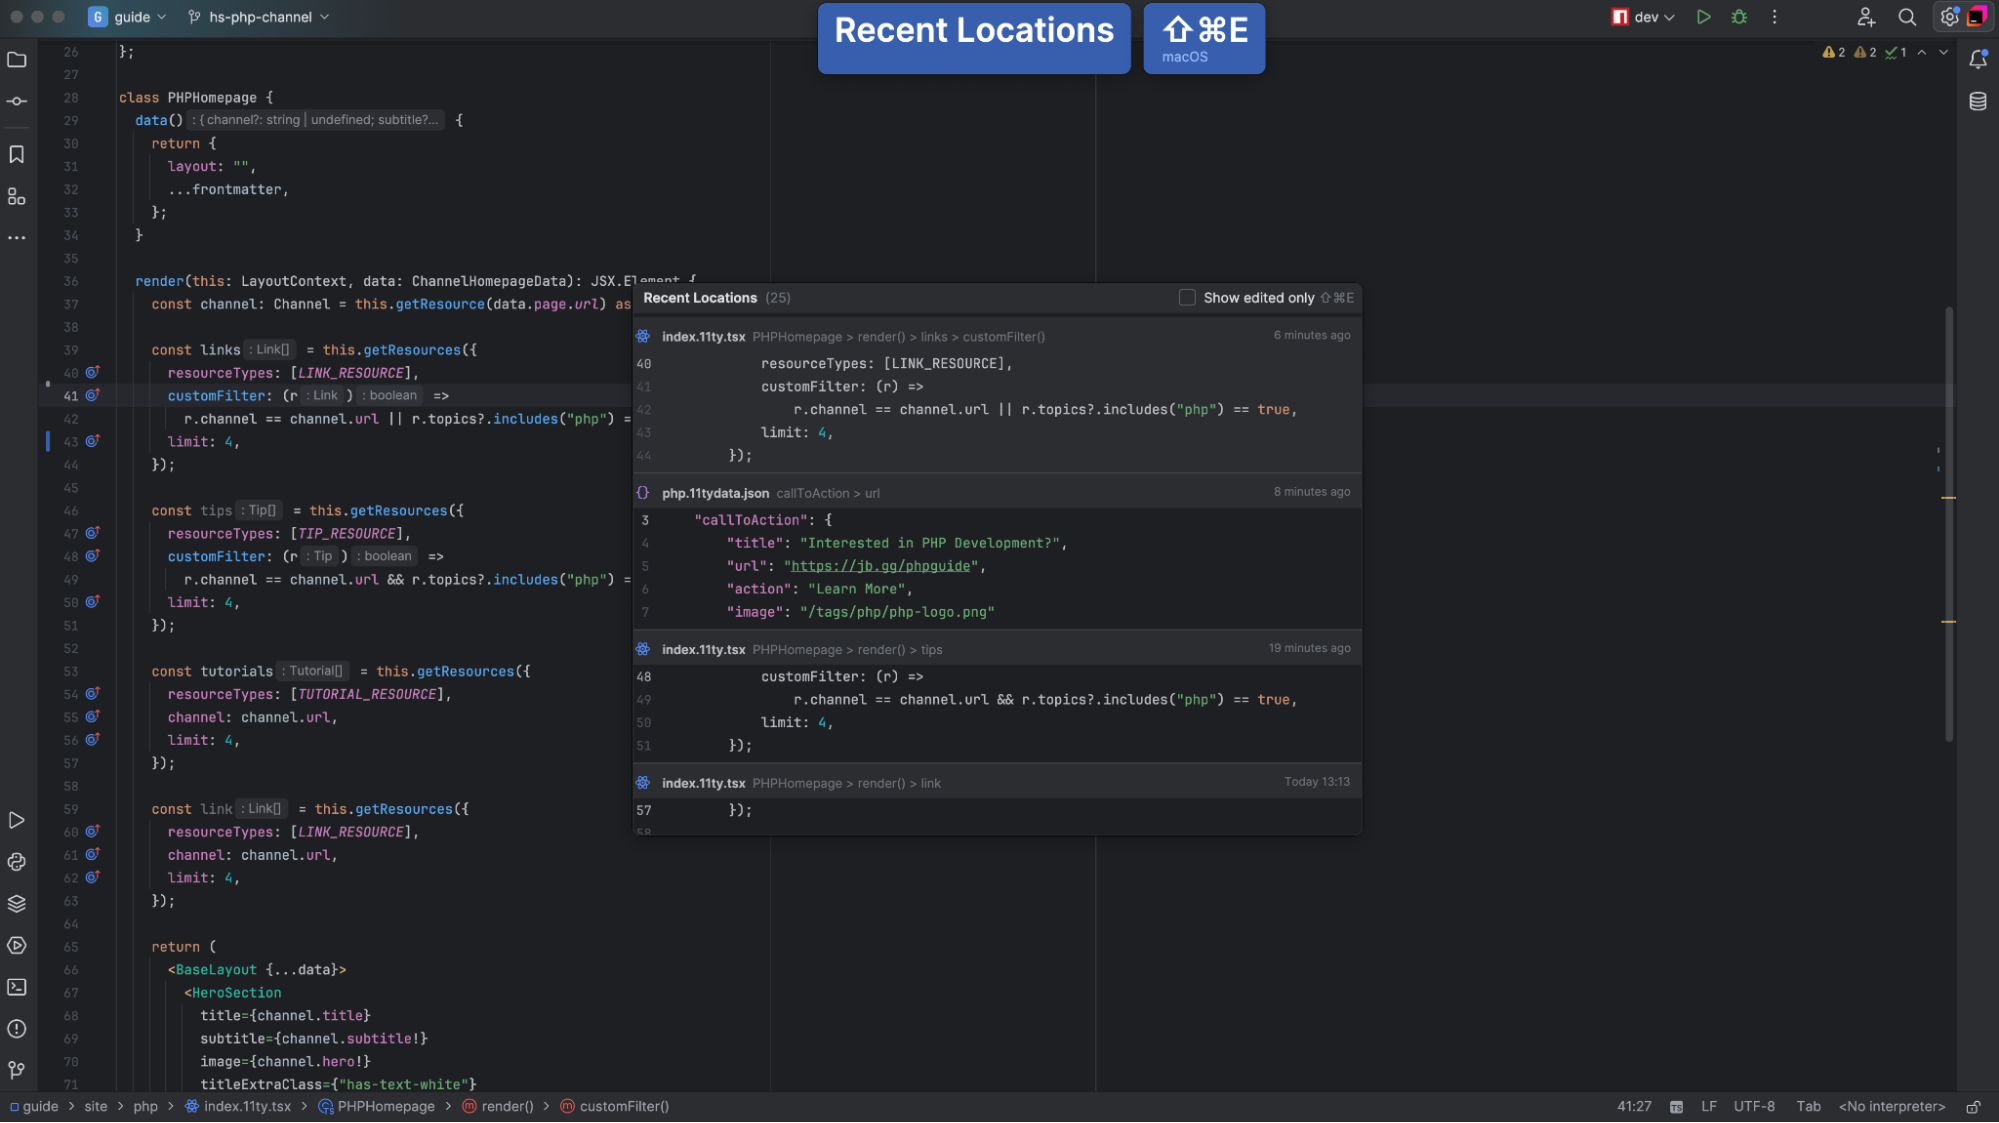Click the PHPHomepage breadcrumb
The width and height of the screenshot is (1999, 1123).
coord(377,1107)
